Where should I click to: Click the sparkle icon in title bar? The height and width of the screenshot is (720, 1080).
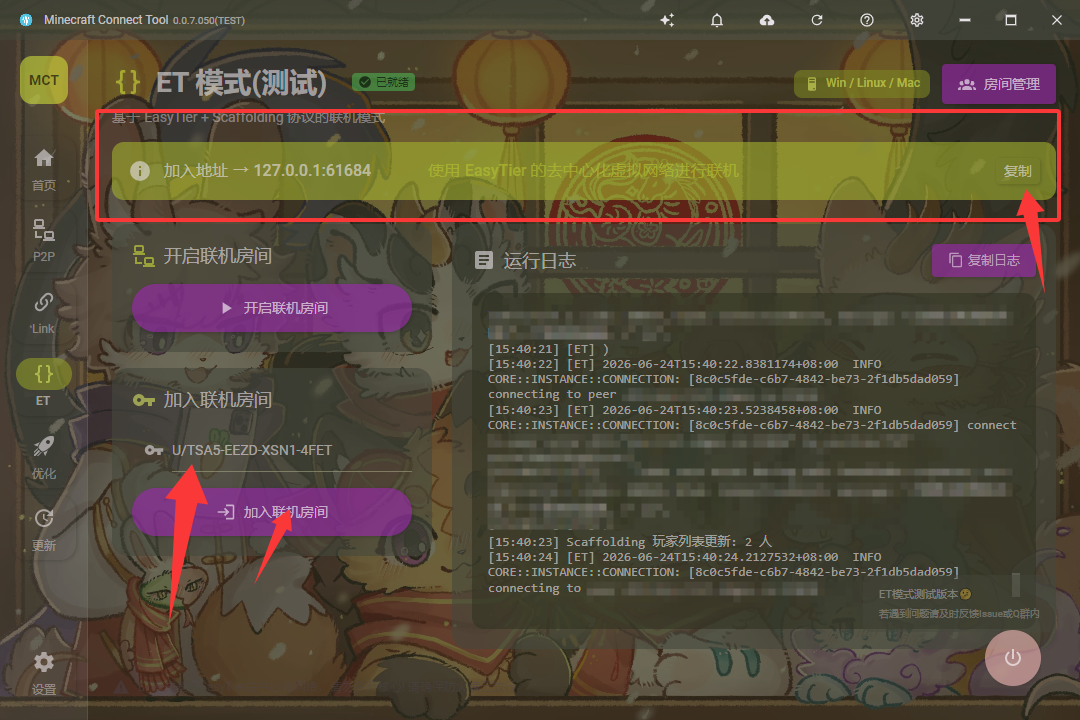click(667, 20)
